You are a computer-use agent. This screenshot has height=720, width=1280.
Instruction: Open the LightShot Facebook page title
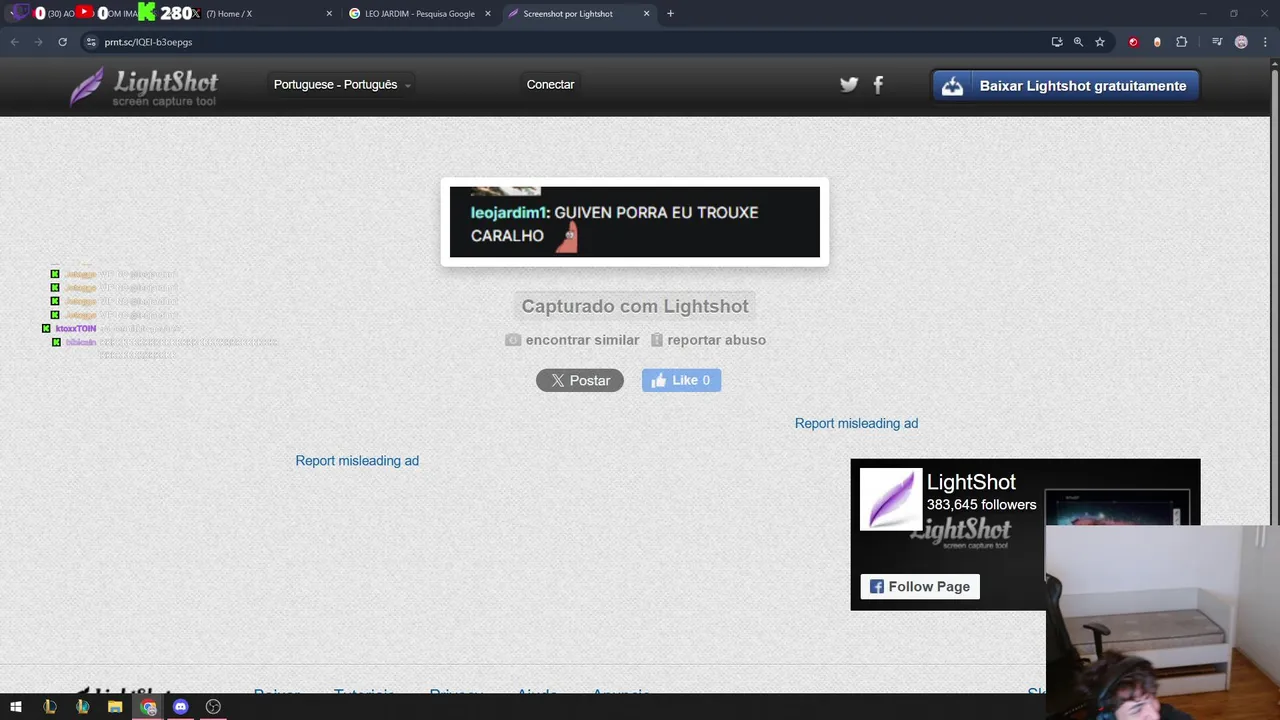pos(971,482)
